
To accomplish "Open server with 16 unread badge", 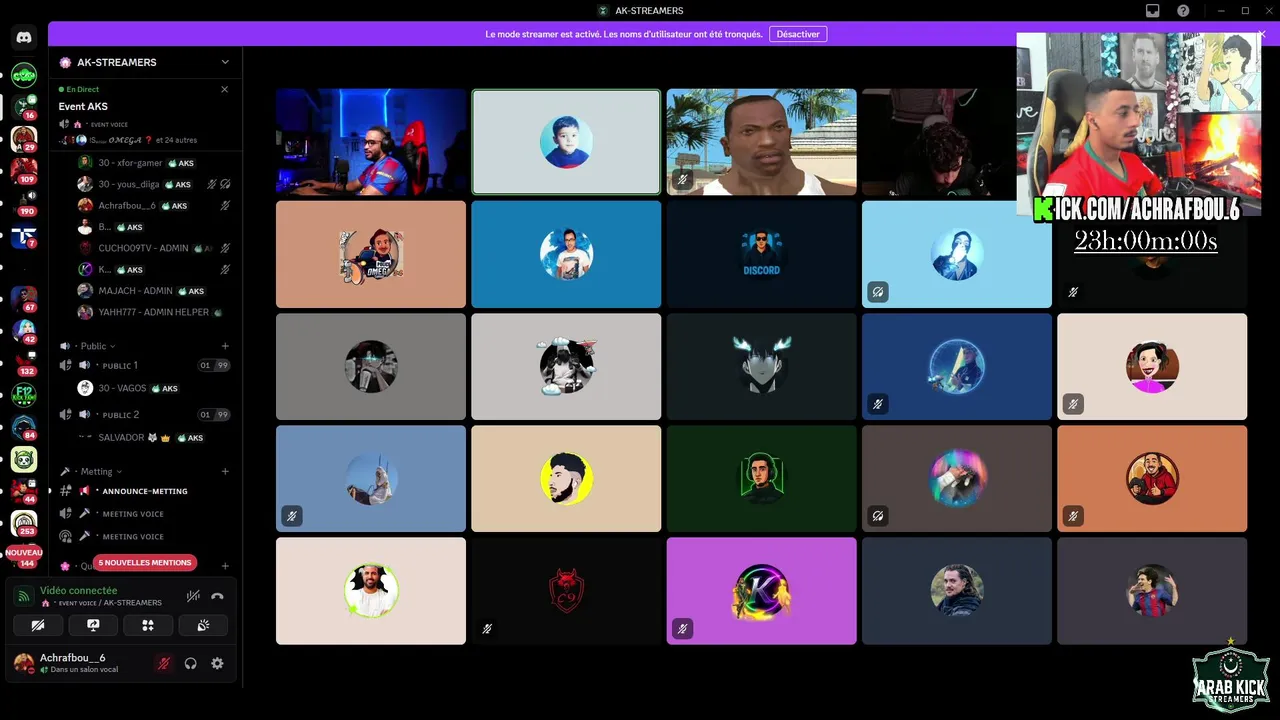I will (x=24, y=106).
